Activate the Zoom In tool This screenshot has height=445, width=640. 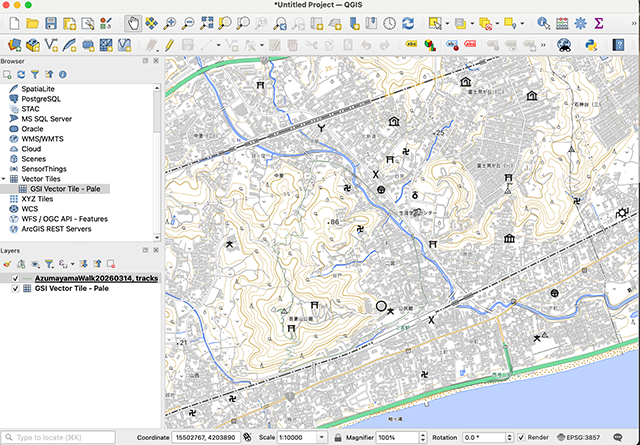(x=169, y=23)
